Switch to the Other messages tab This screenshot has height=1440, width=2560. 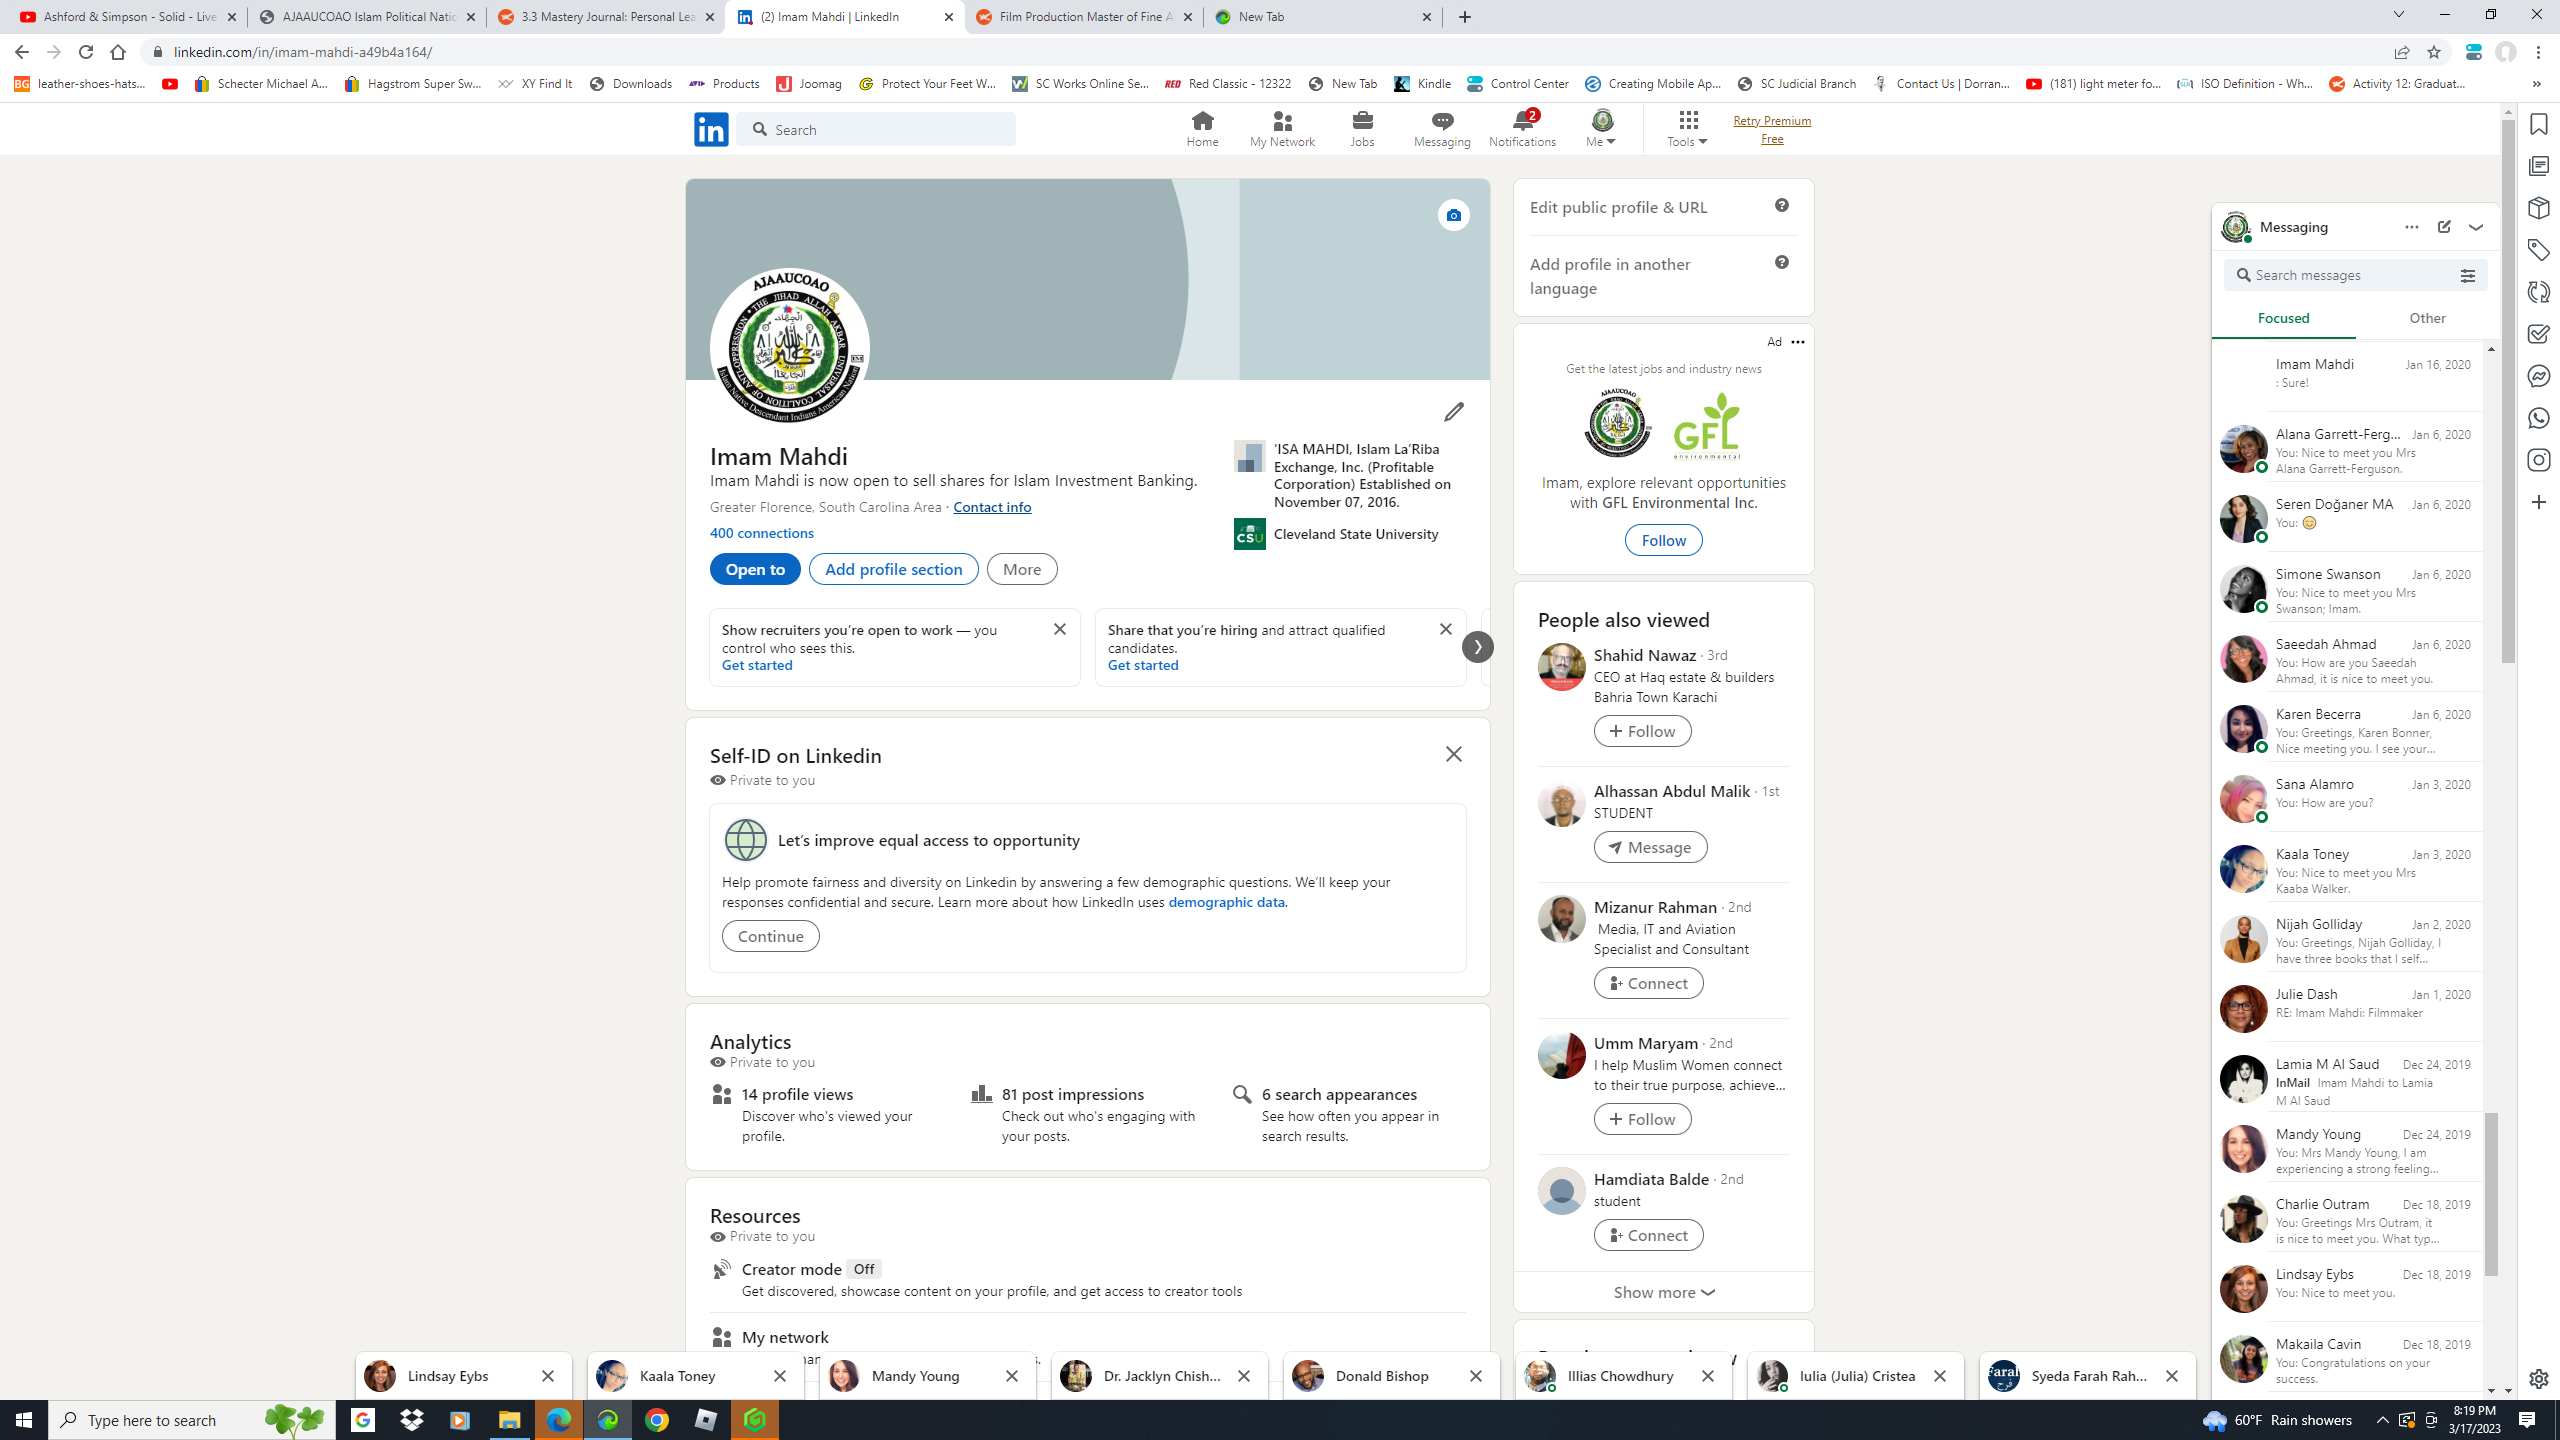[x=2427, y=318]
